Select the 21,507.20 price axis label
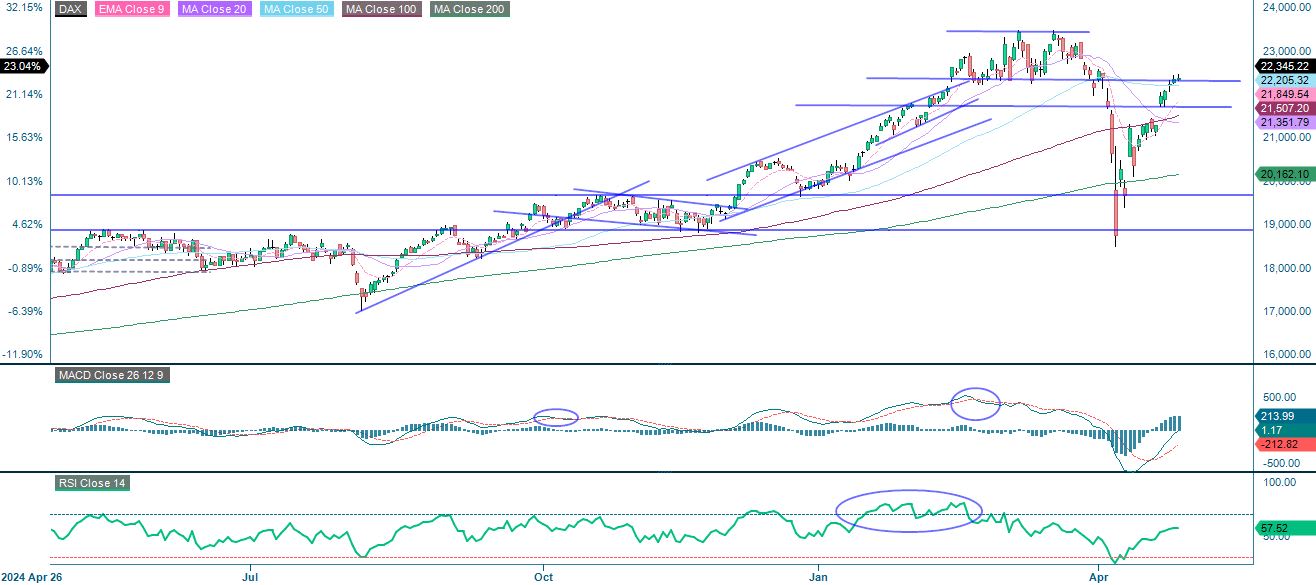The image size is (1316, 585). tap(1283, 106)
